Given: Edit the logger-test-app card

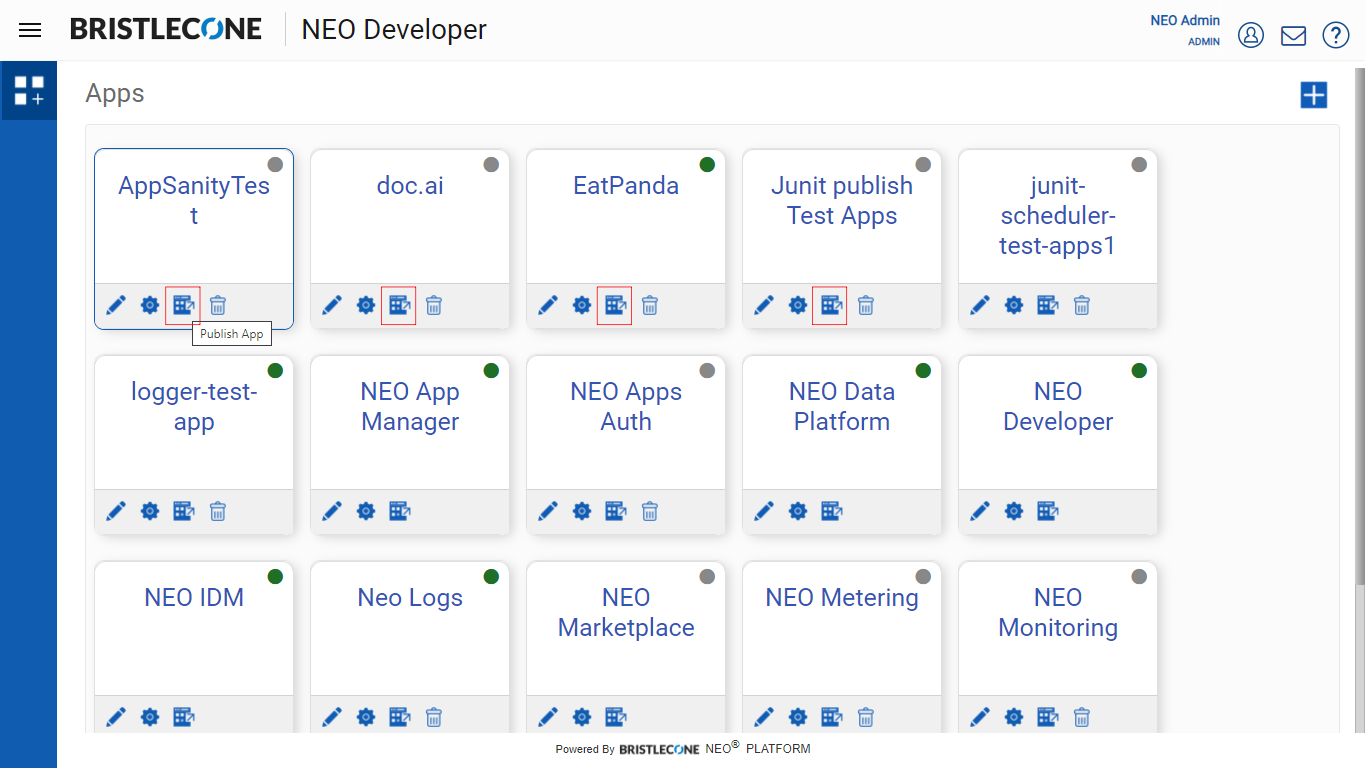Looking at the screenshot, I should click(116, 511).
